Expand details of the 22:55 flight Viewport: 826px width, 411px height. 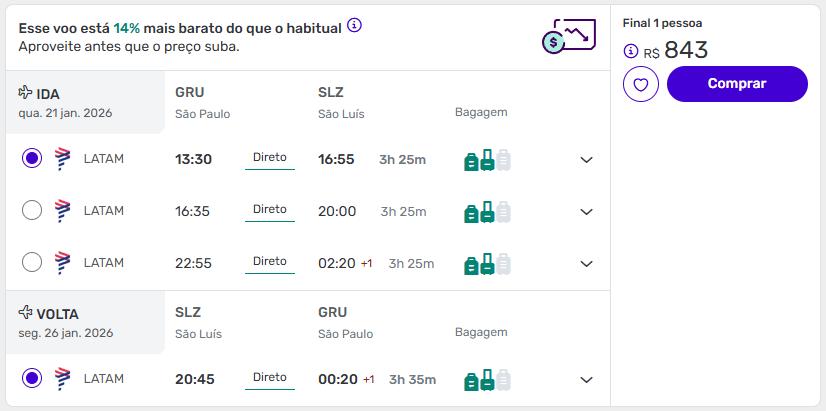587,263
